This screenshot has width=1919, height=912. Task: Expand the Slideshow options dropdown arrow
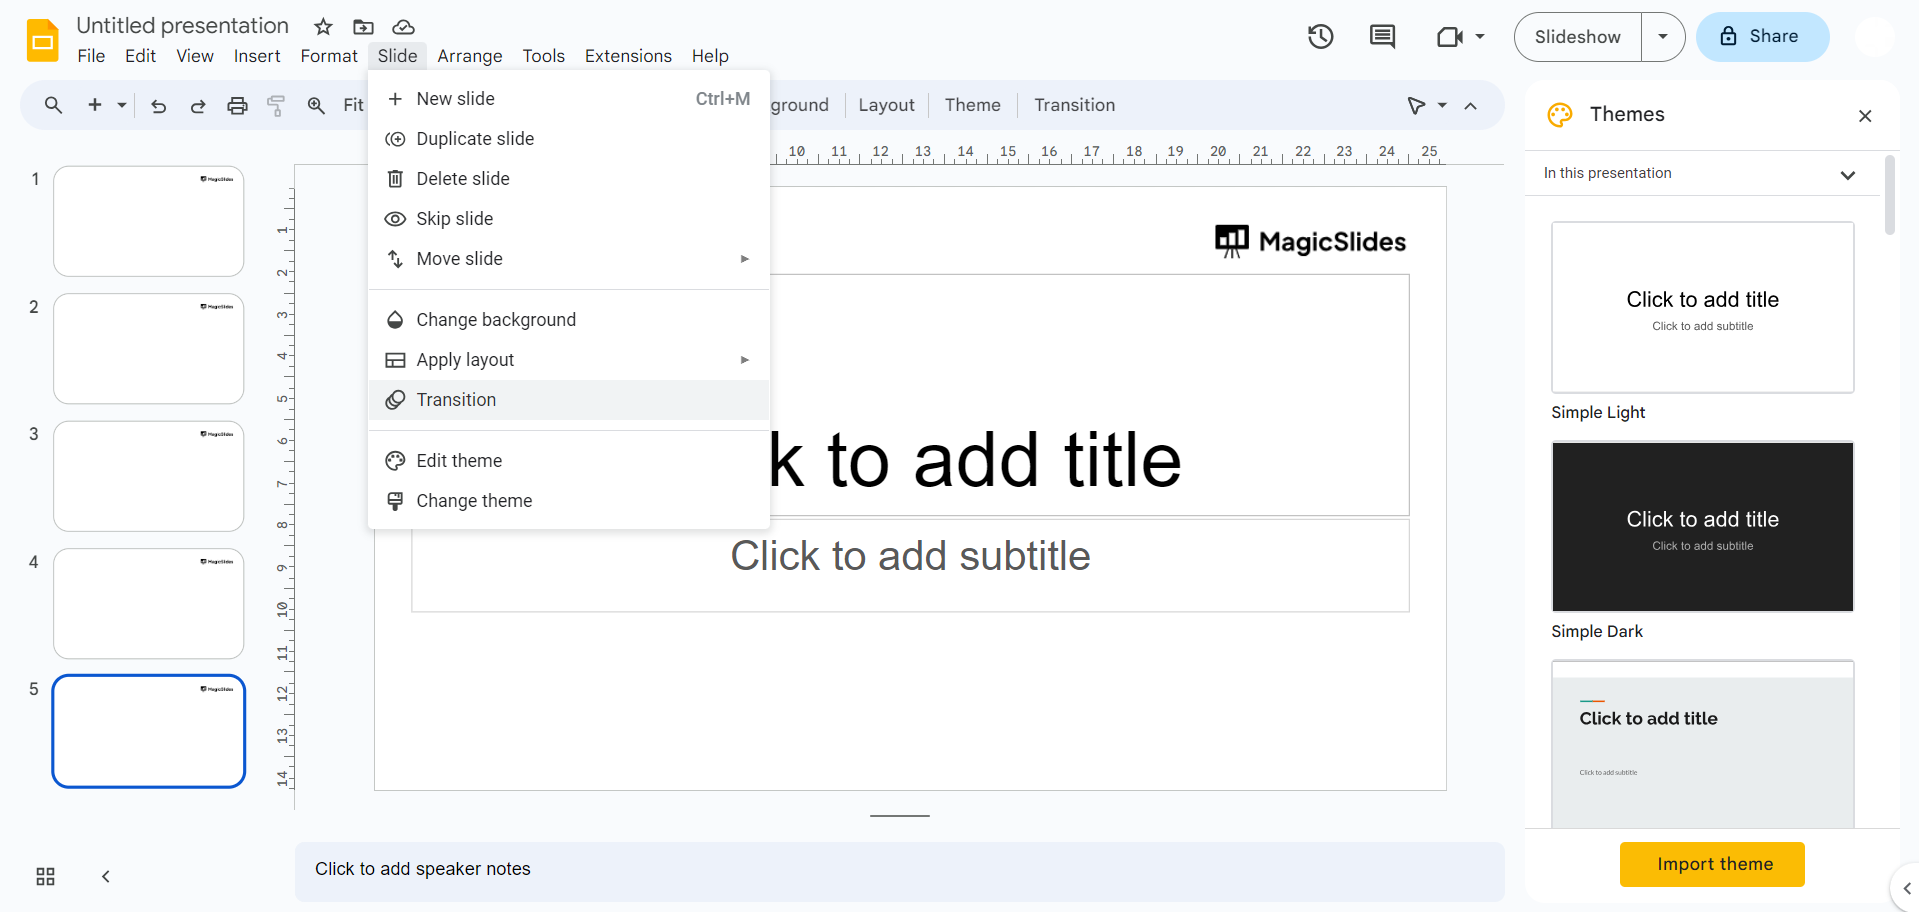tap(1662, 37)
